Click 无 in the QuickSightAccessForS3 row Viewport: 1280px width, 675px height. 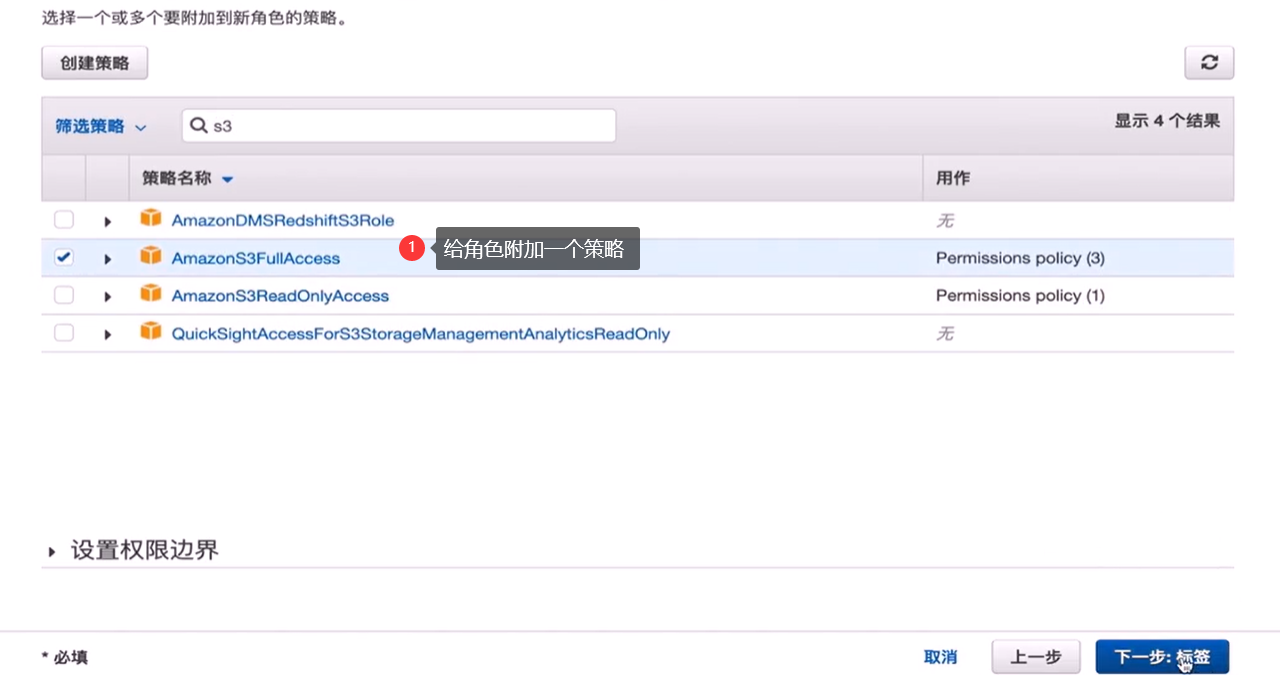click(x=945, y=334)
